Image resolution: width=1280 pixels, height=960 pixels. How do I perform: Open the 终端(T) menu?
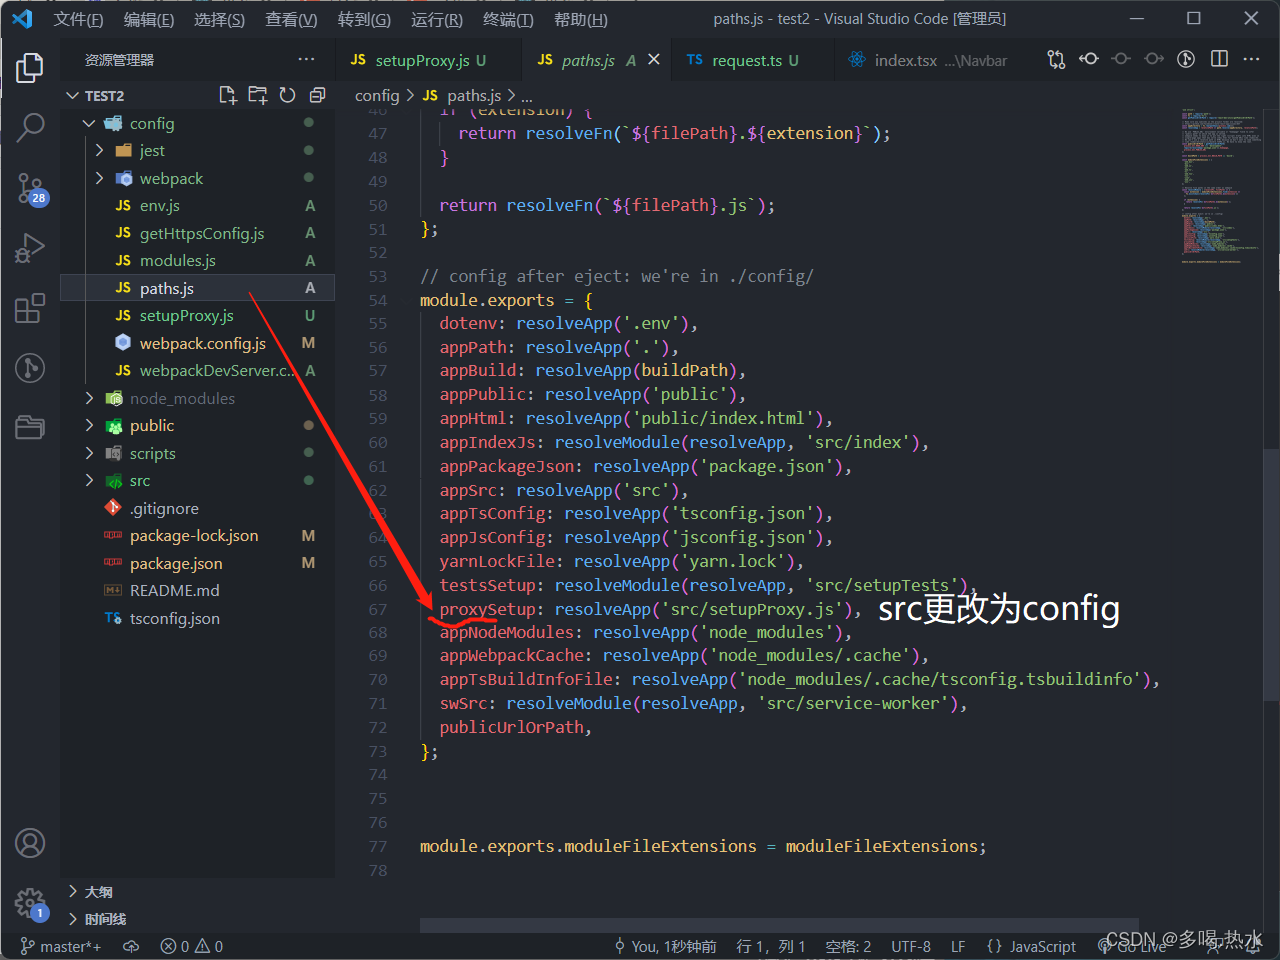point(508,19)
